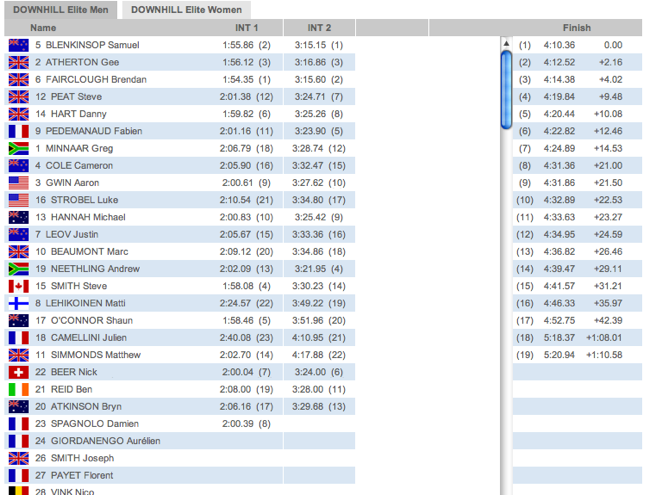Click the INT 2 column header
This screenshot has height=495, width=650.
tap(319, 28)
